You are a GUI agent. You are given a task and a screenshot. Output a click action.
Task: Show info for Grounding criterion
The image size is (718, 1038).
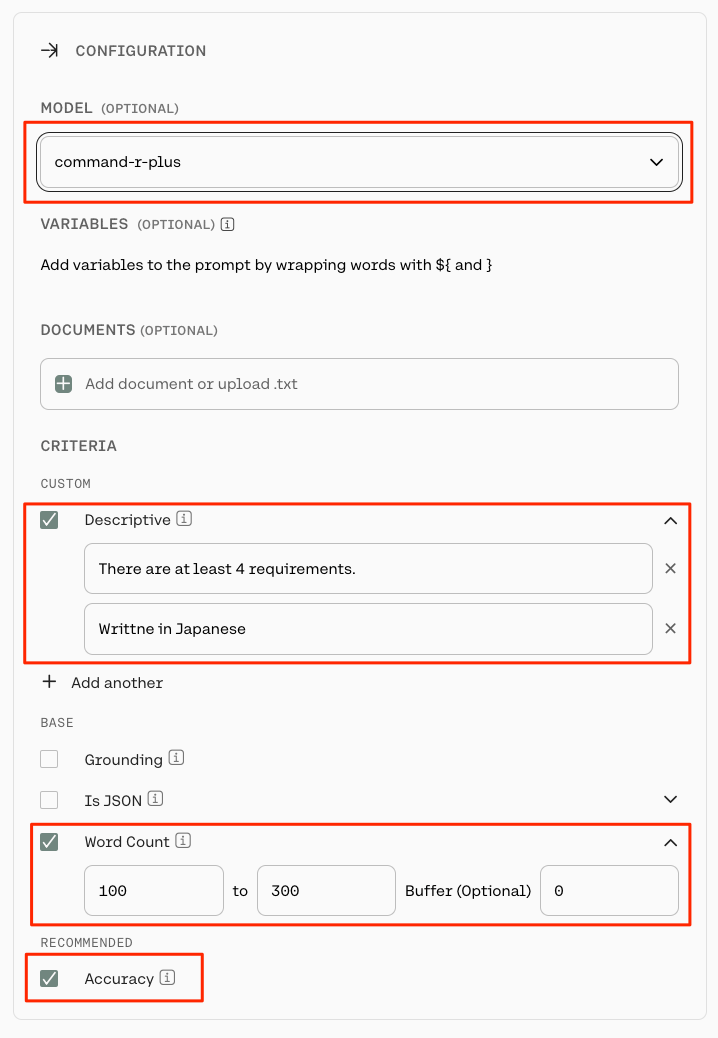click(x=176, y=757)
